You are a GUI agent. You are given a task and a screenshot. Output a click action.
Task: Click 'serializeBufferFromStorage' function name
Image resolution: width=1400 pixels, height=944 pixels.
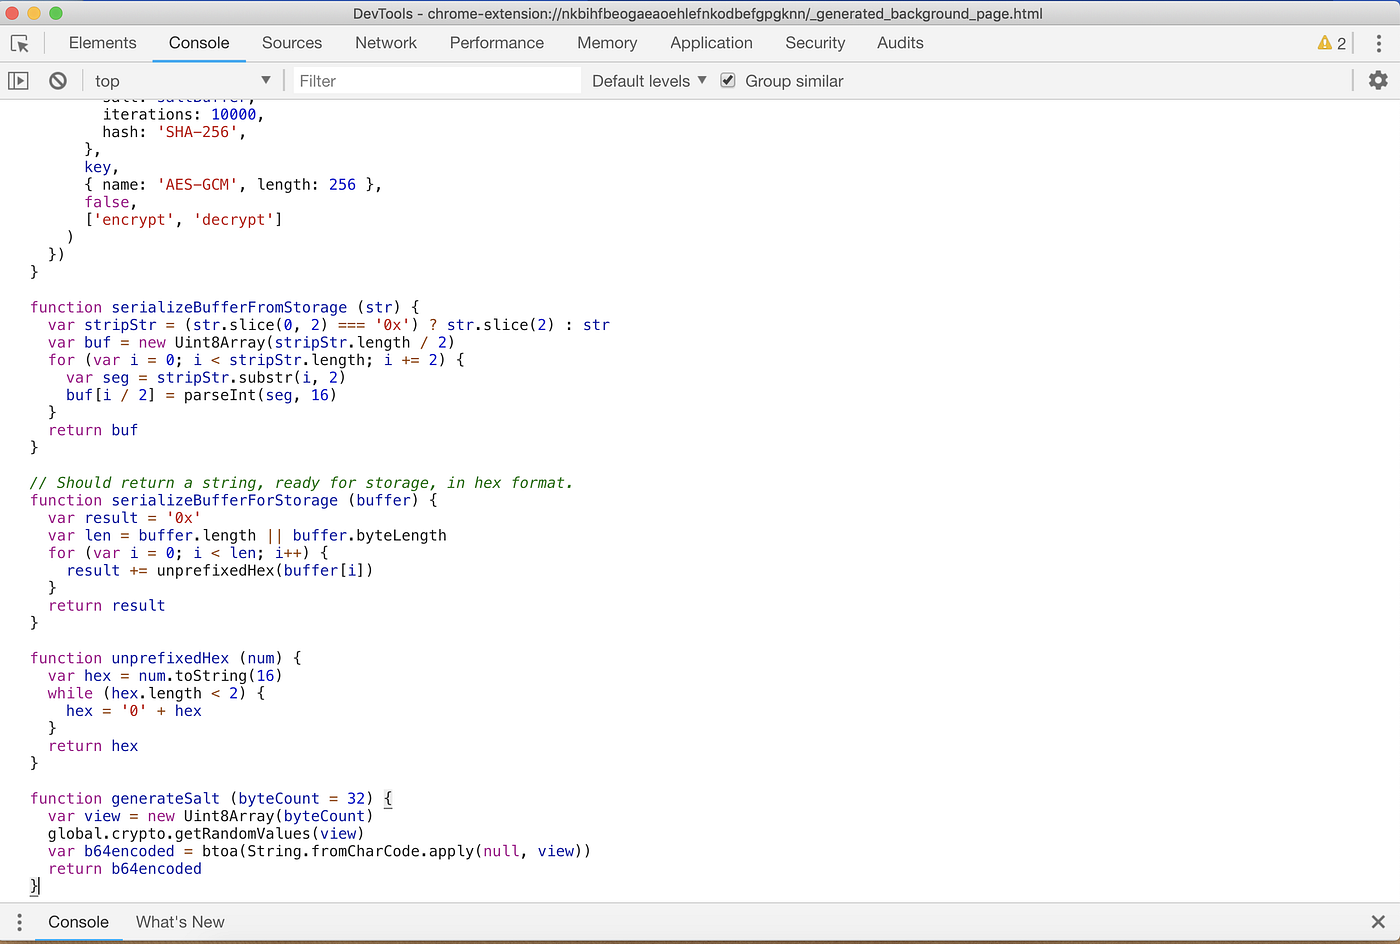coord(229,307)
